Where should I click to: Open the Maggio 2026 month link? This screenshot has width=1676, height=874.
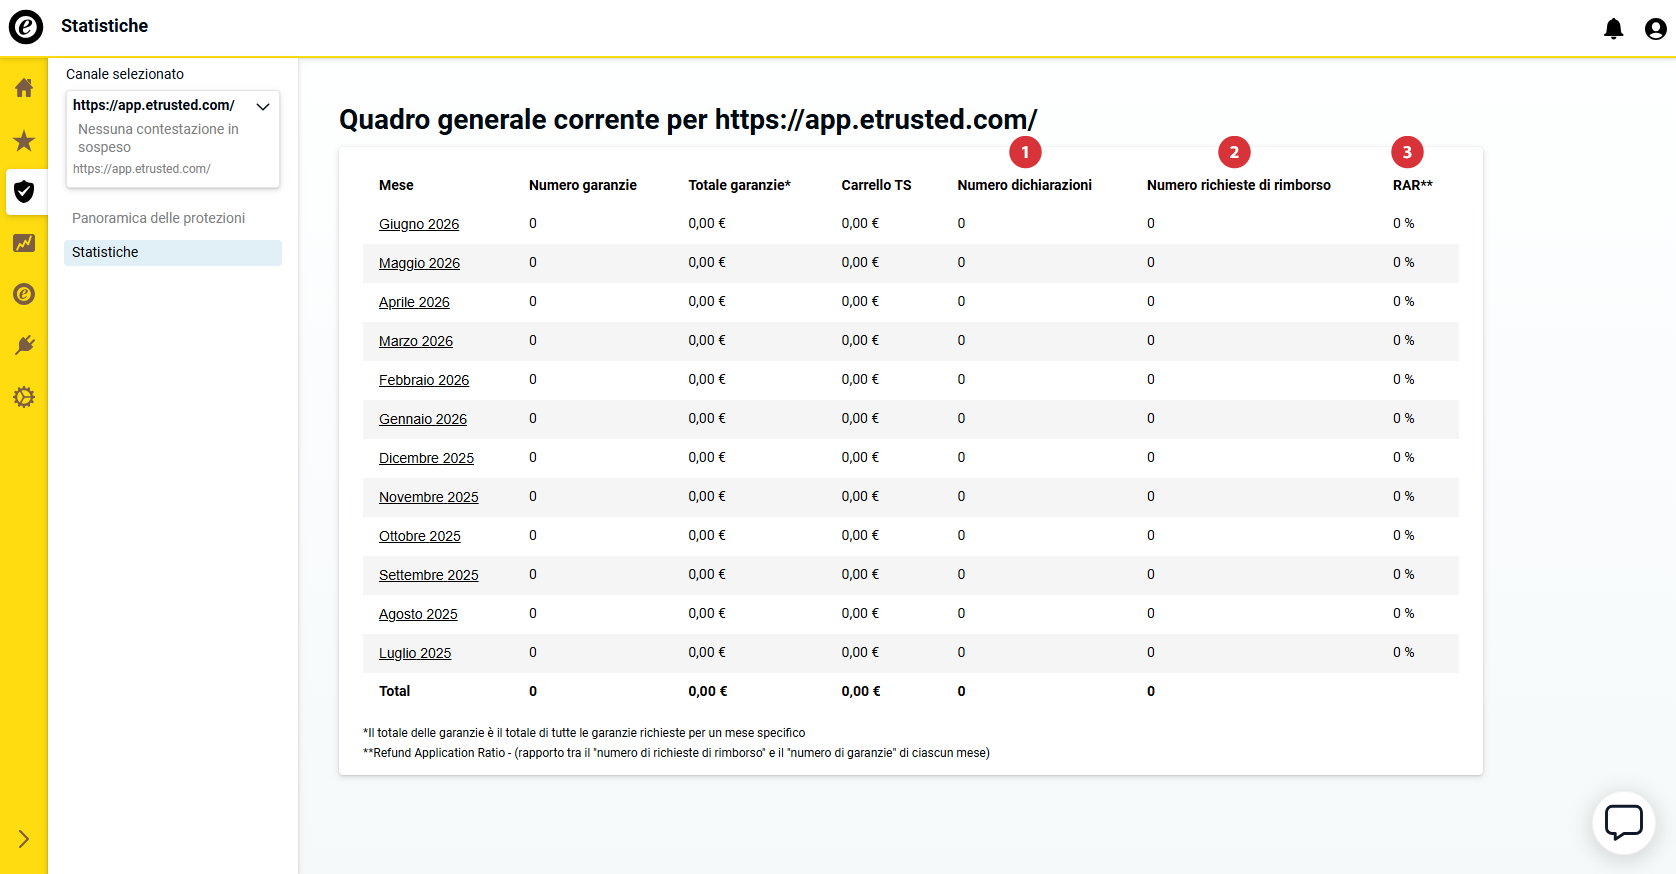(419, 263)
